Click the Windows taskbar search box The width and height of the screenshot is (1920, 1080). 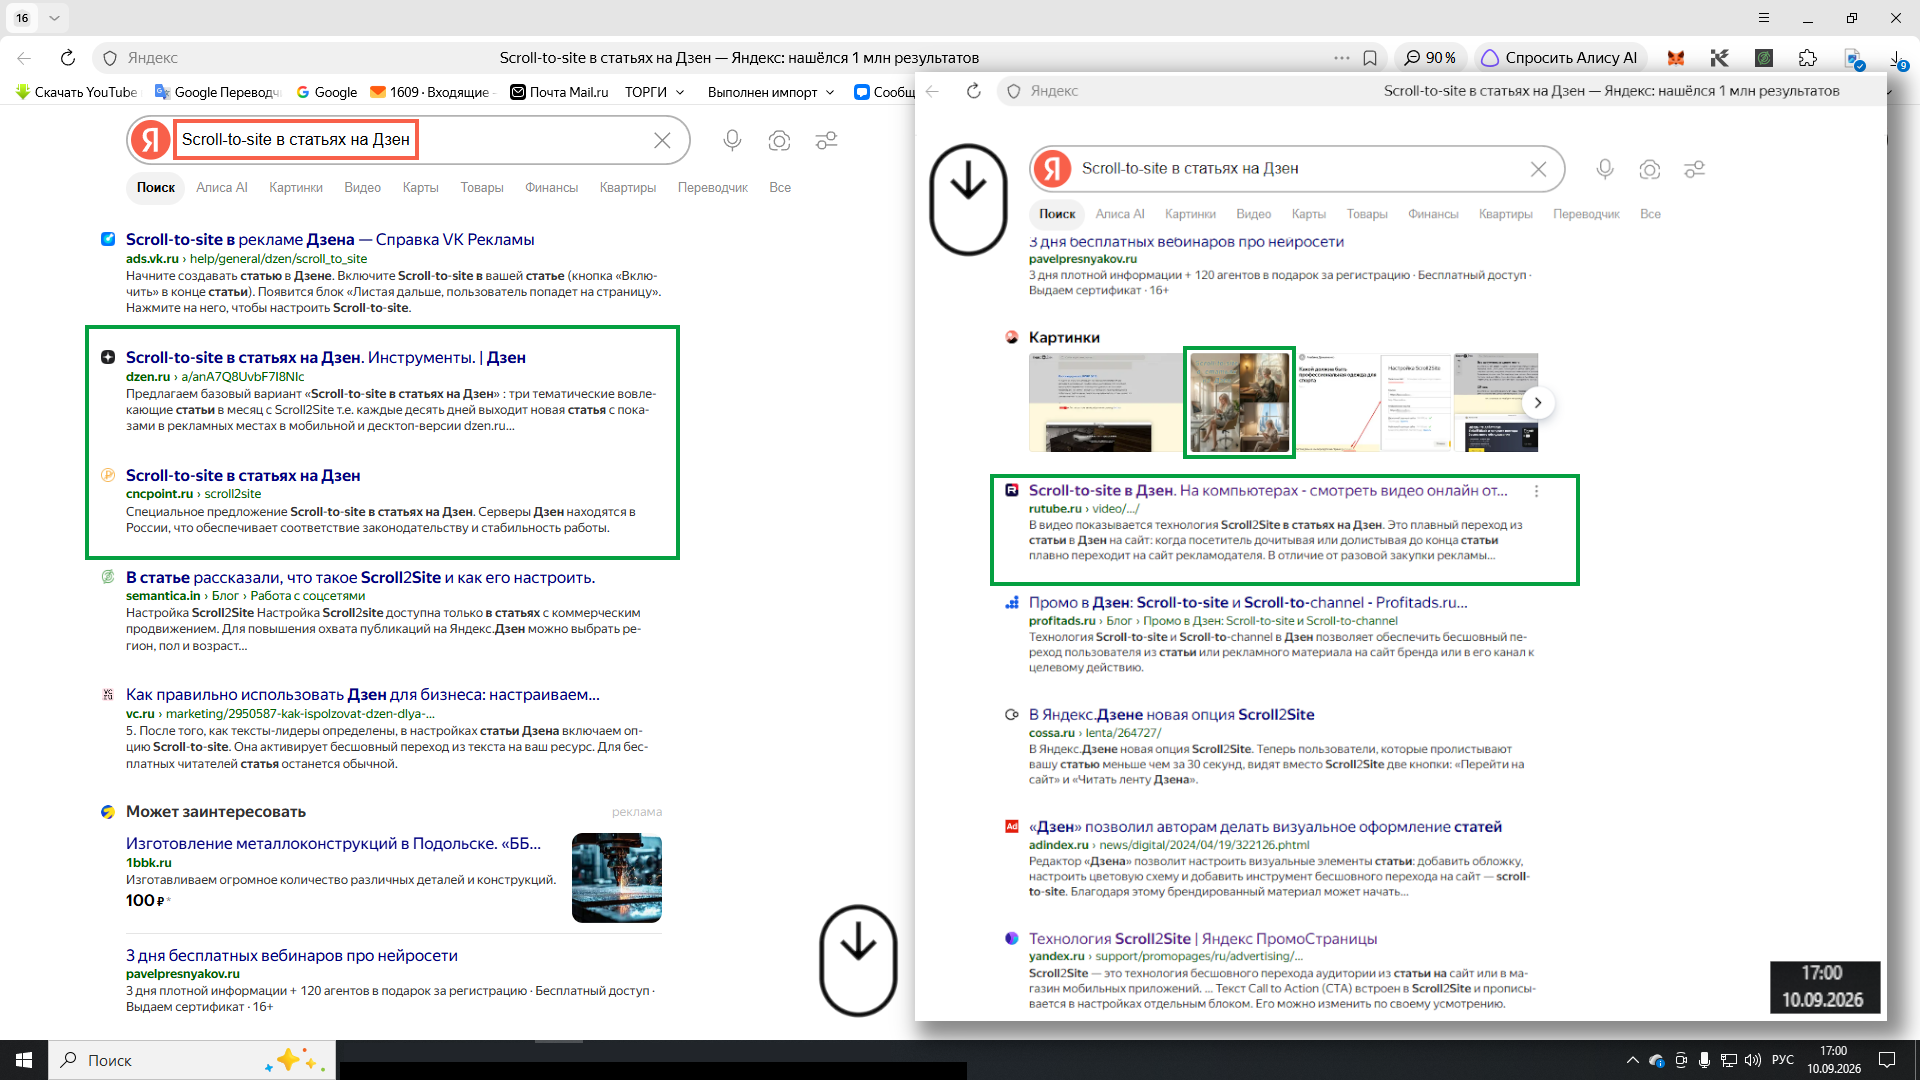pyautogui.click(x=191, y=1060)
